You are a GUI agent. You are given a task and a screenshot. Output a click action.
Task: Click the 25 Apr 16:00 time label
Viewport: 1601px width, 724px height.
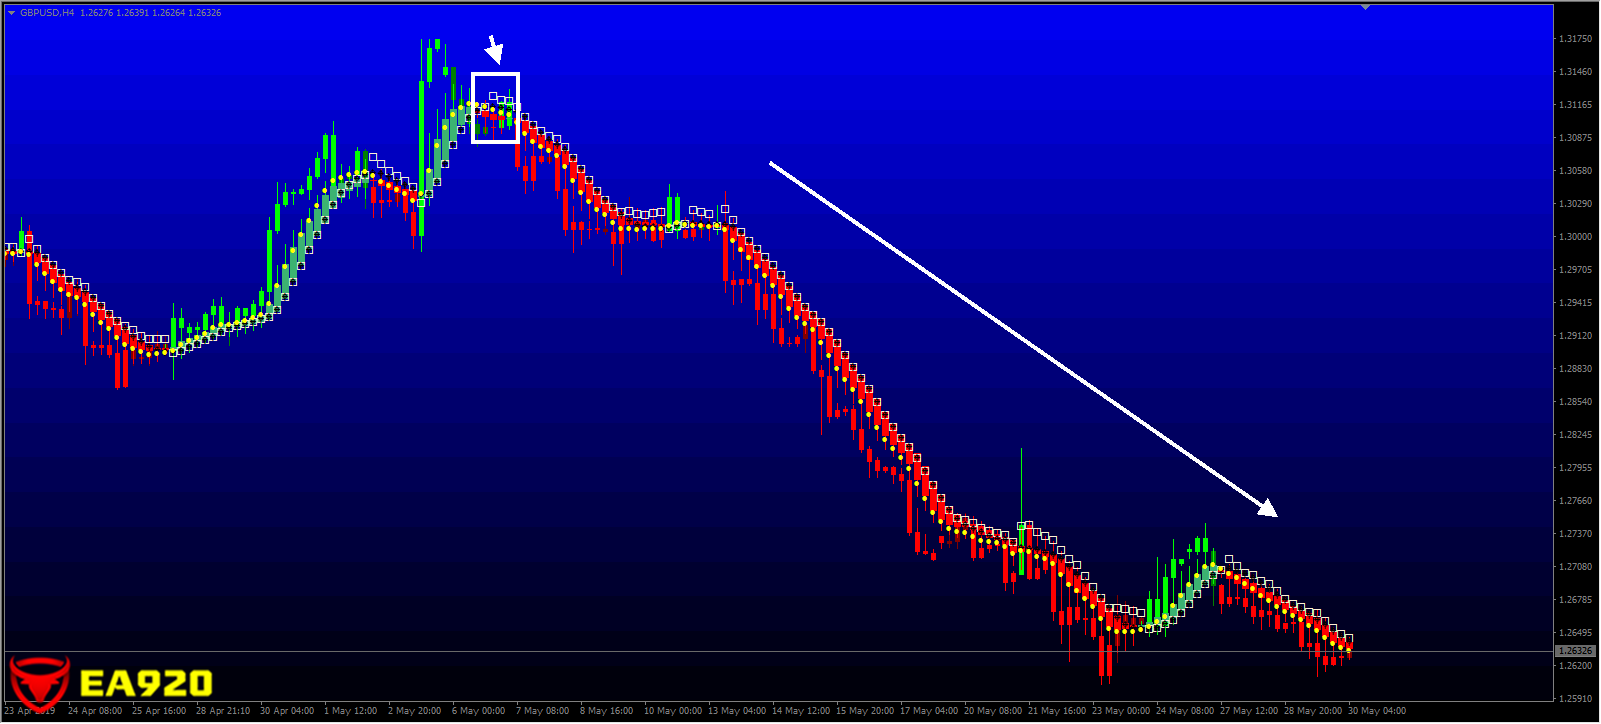[x=159, y=711]
